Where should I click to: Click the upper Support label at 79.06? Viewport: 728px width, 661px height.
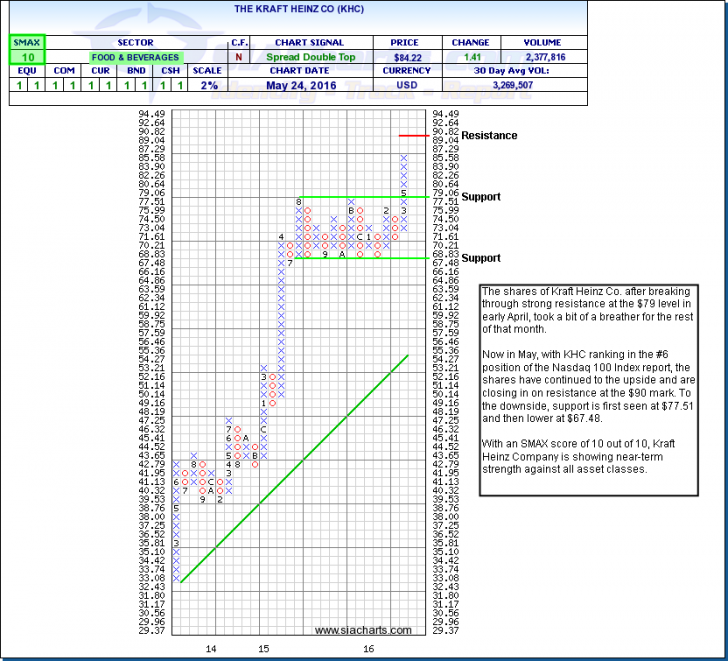pos(481,197)
